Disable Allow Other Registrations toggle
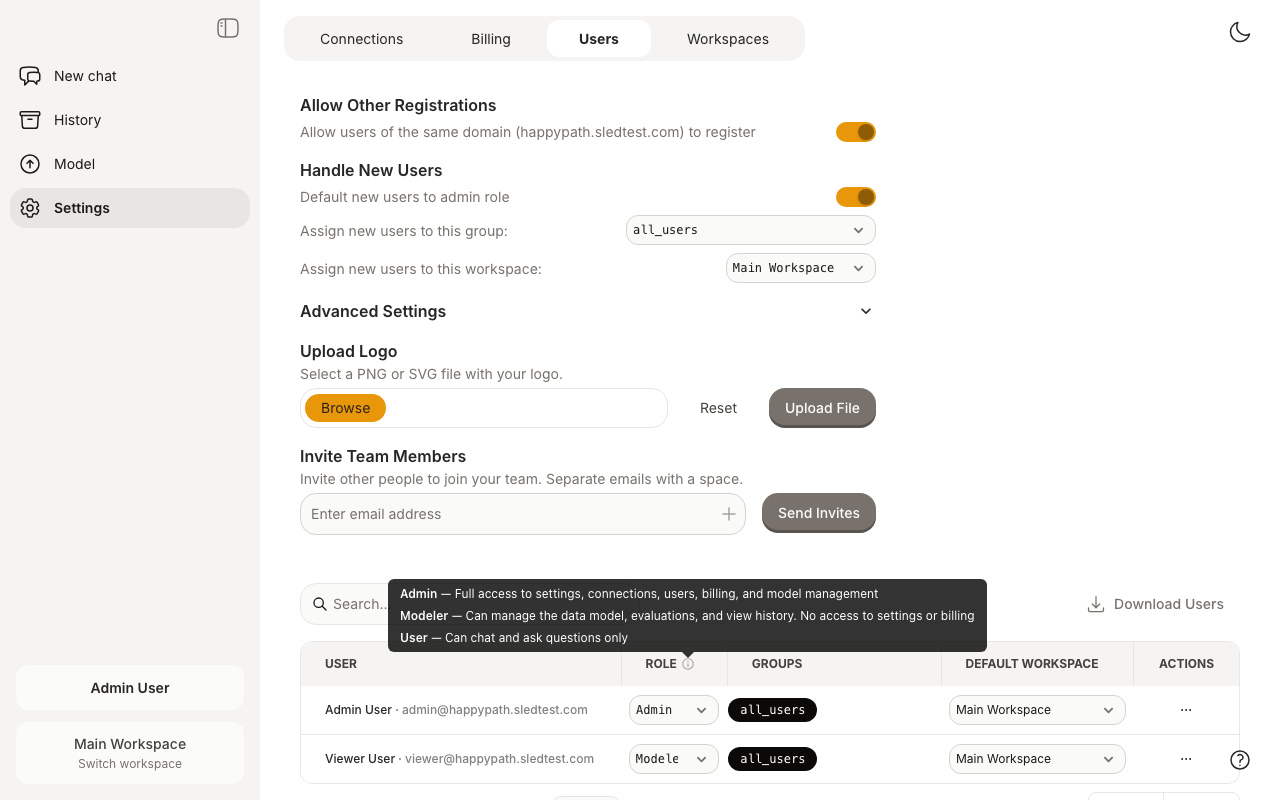Viewport: 1280px width, 800px height. tap(855, 132)
